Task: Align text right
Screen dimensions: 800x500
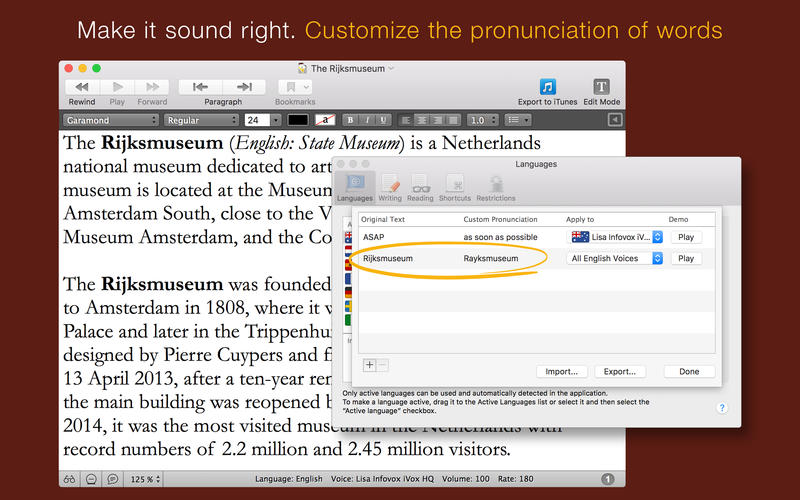Action: pos(437,120)
